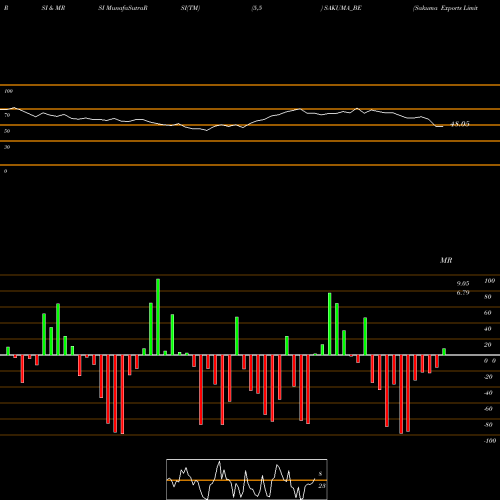
Task: Click the '-40' label on MR axis
Action: tap(488, 393)
